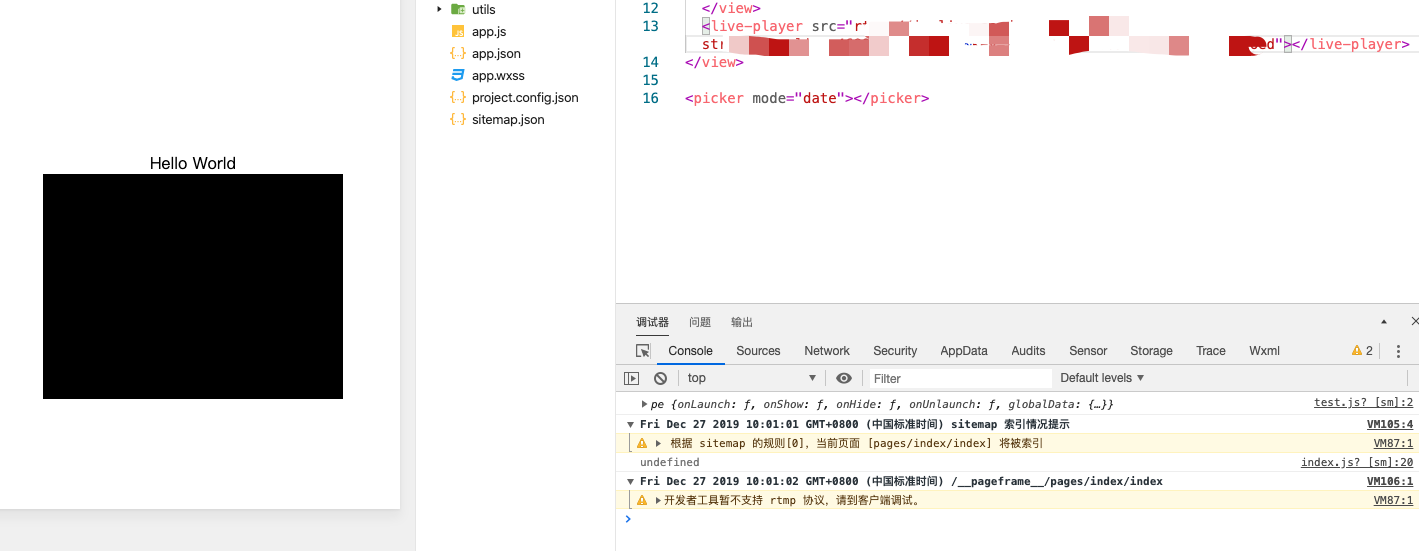Focus the console Filter field
This screenshot has width=1419, height=551.
(960, 378)
